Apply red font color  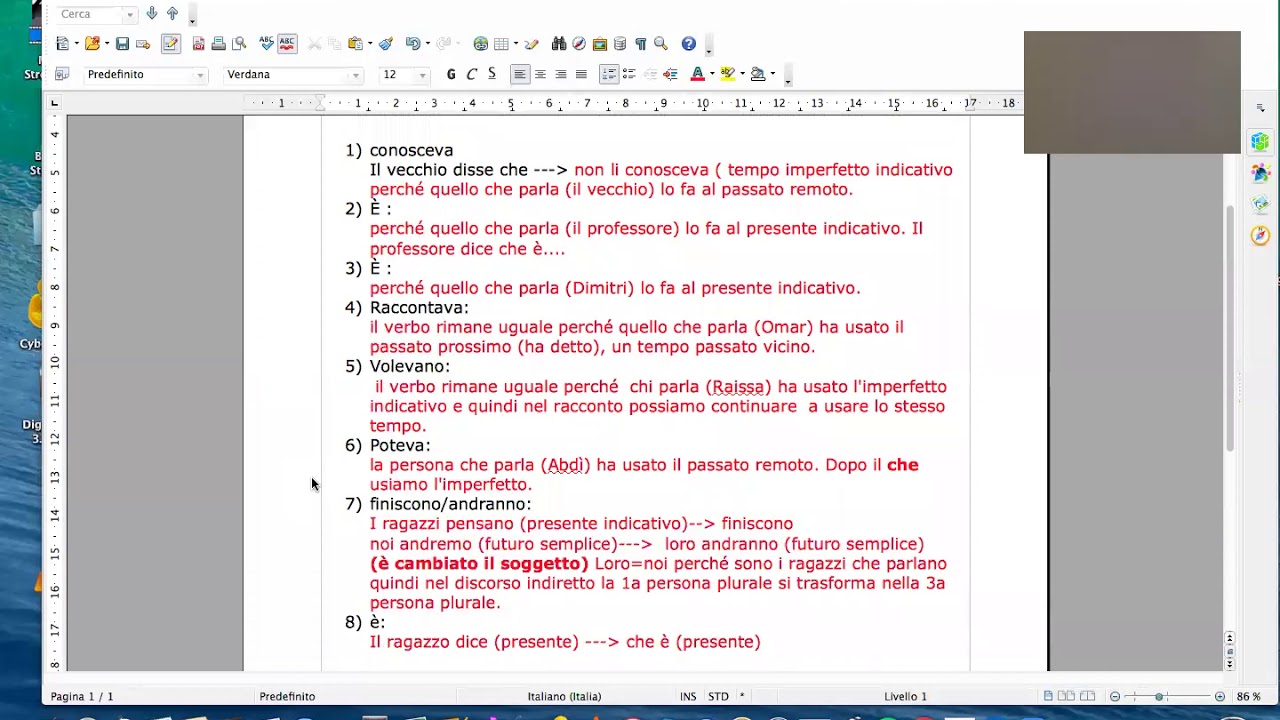(x=697, y=74)
